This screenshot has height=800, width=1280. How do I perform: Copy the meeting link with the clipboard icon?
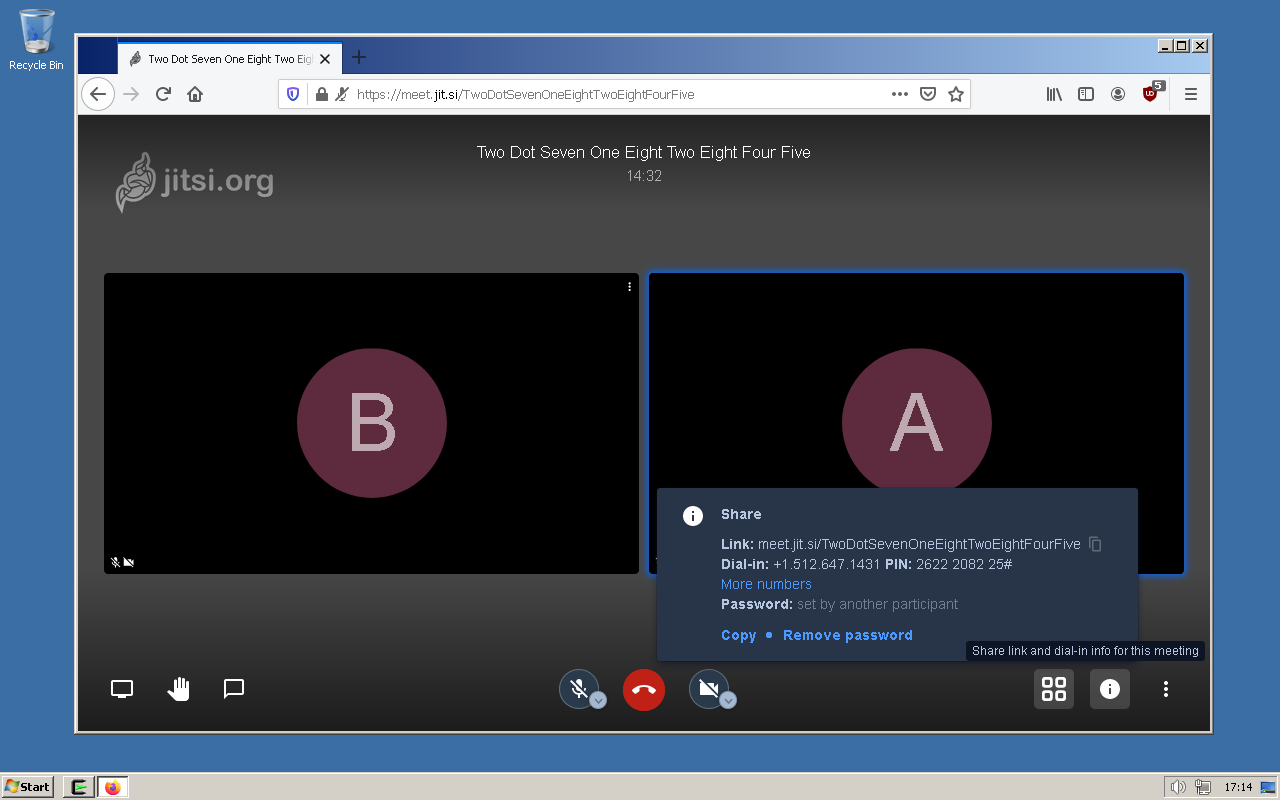click(x=1095, y=544)
